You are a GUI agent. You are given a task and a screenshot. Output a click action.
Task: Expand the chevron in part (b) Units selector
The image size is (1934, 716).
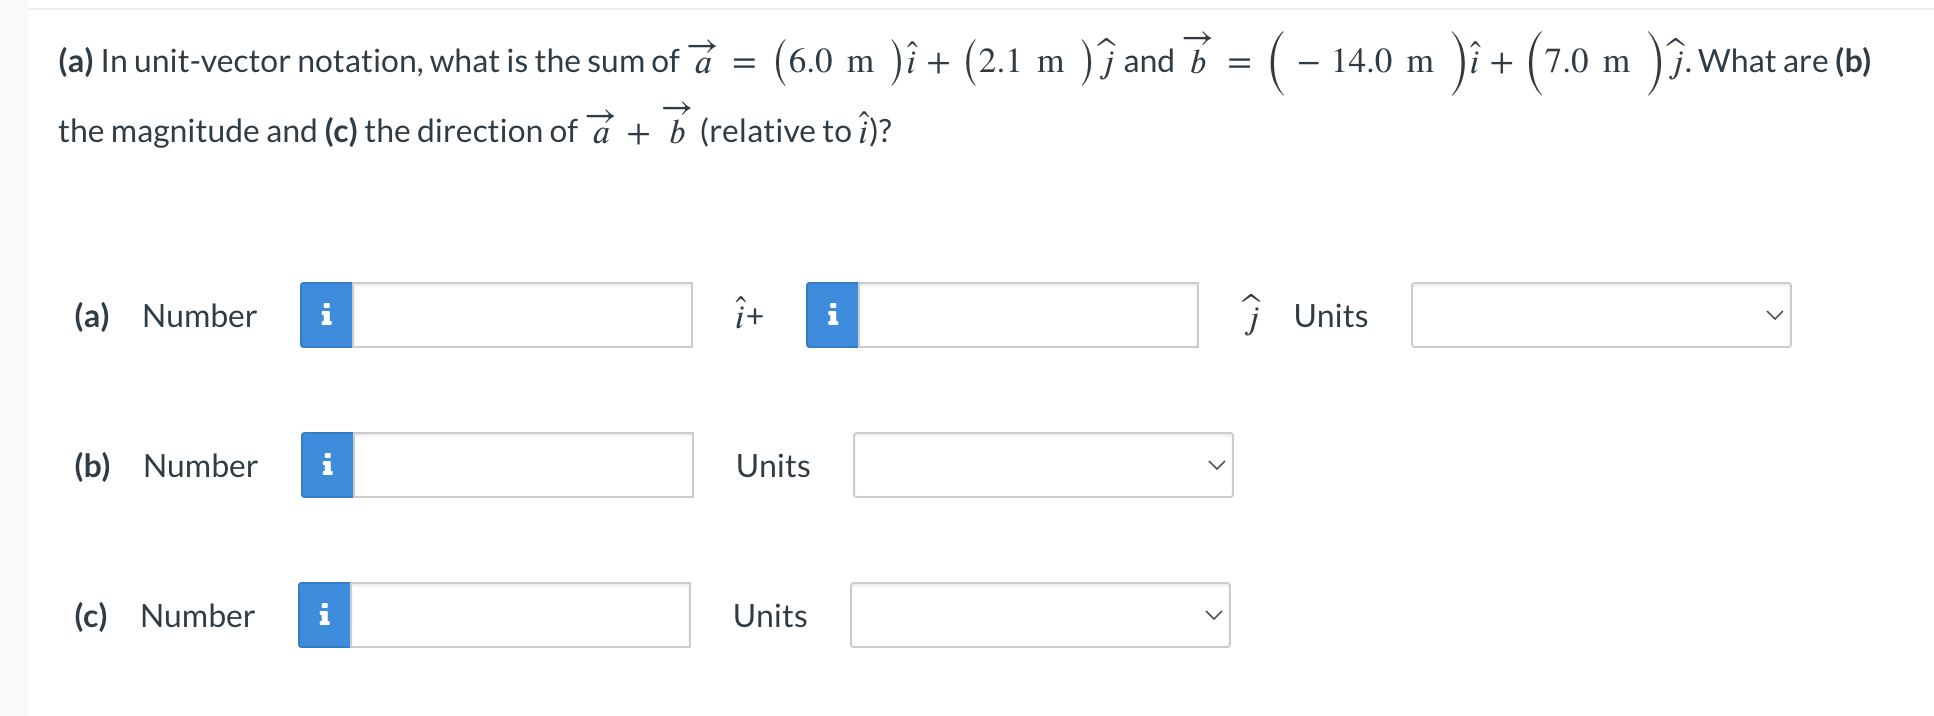1216,463
